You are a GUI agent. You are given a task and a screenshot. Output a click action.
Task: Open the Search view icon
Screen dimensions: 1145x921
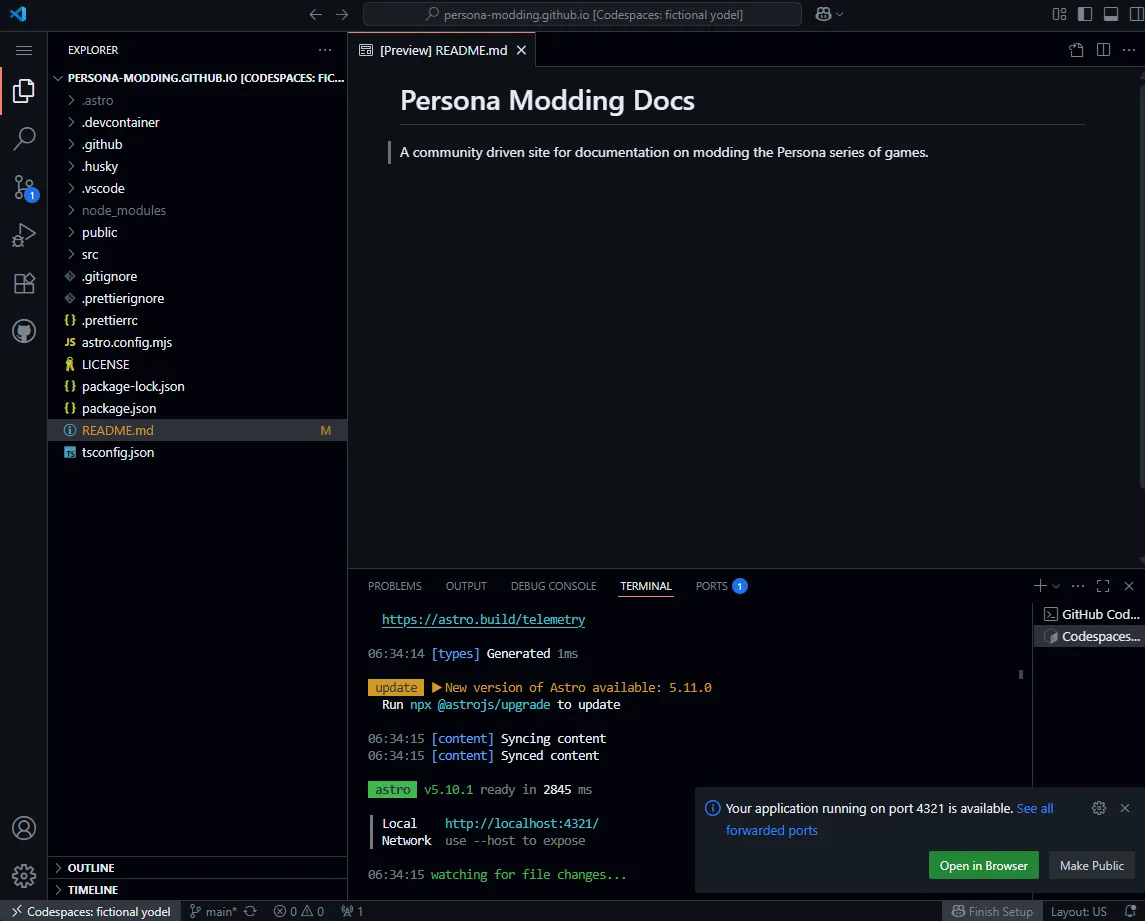[24, 139]
